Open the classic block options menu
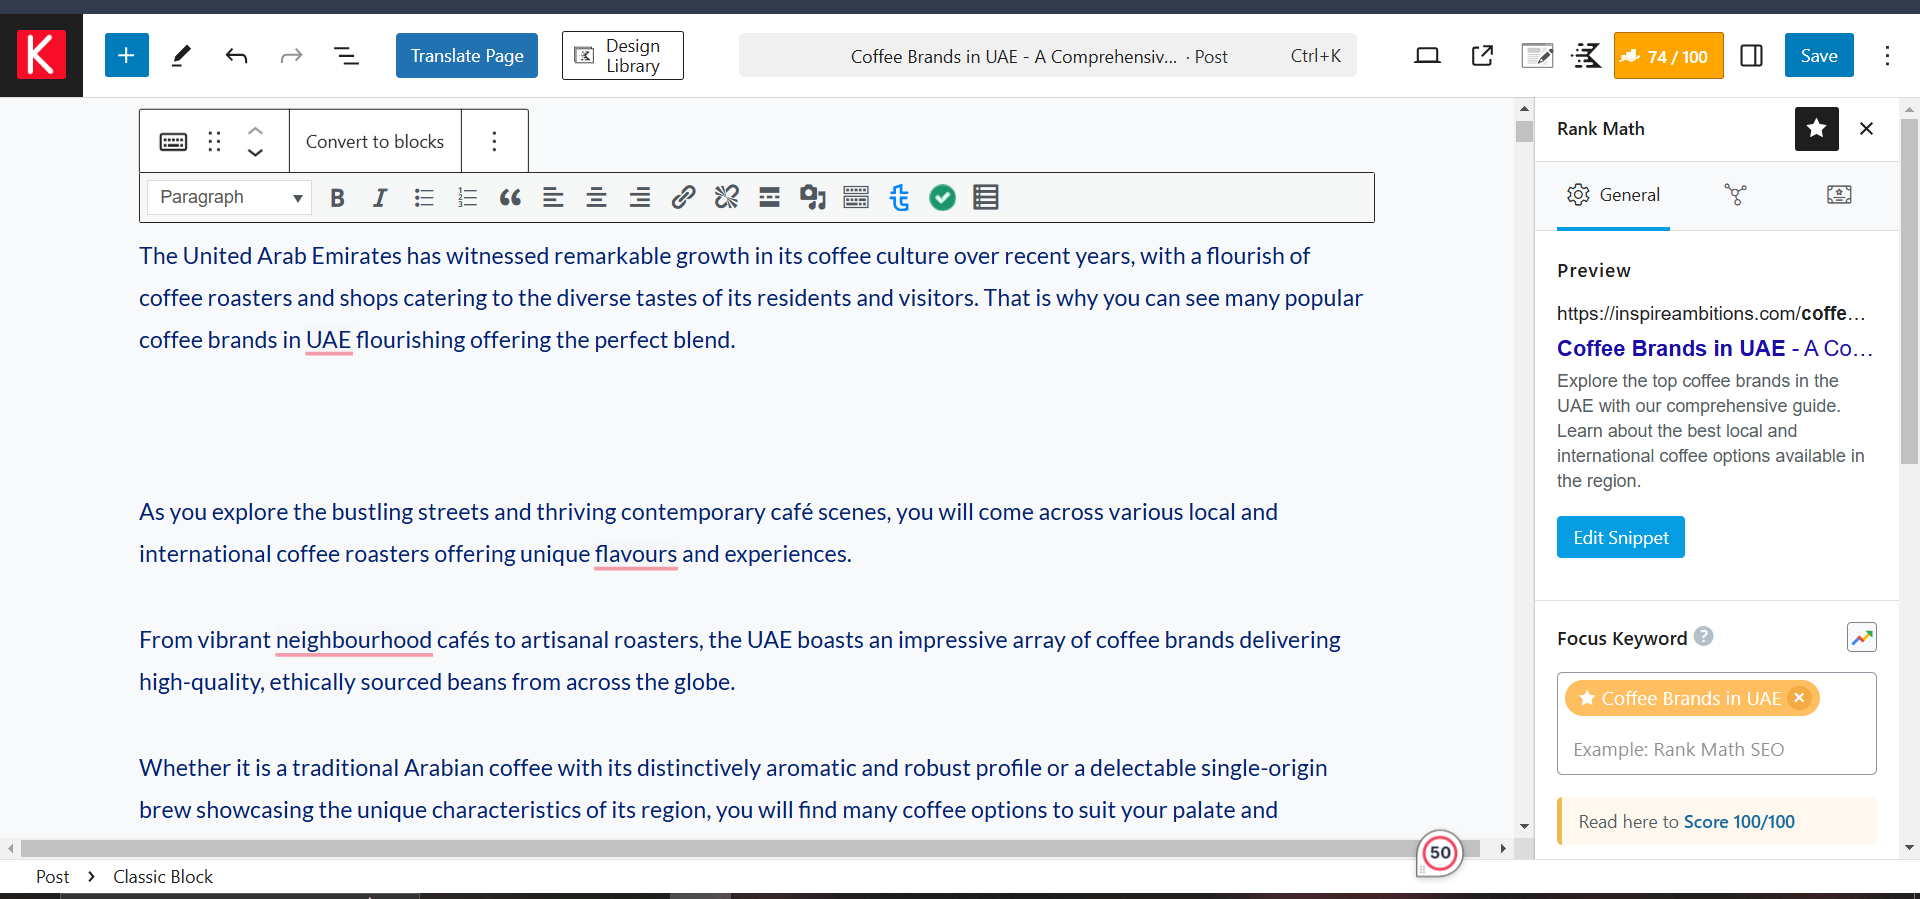This screenshot has height=899, width=1920. (x=494, y=141)
